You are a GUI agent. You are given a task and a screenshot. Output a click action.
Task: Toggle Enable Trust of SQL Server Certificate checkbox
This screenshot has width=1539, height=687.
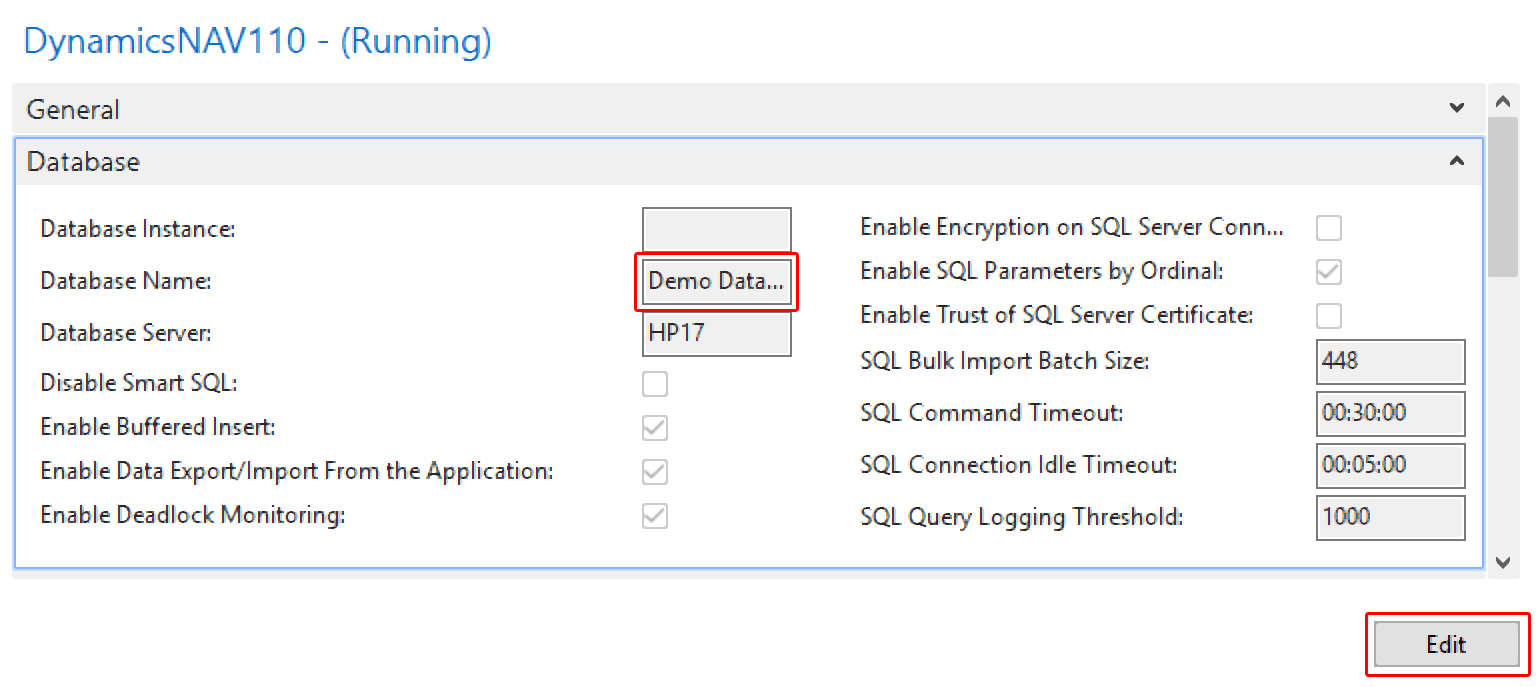coord(1329,316)
